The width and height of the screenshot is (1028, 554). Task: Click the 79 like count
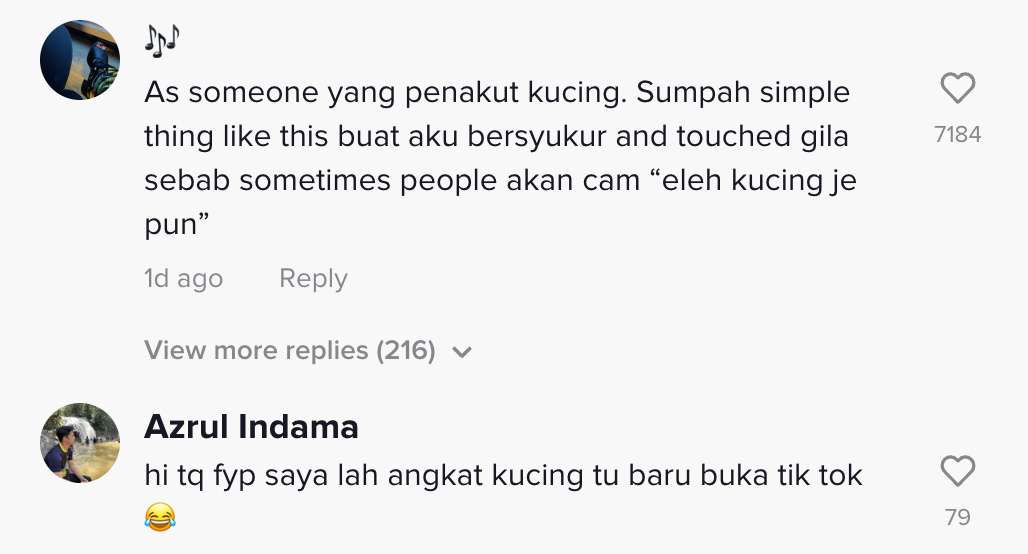tap(958, 517)
